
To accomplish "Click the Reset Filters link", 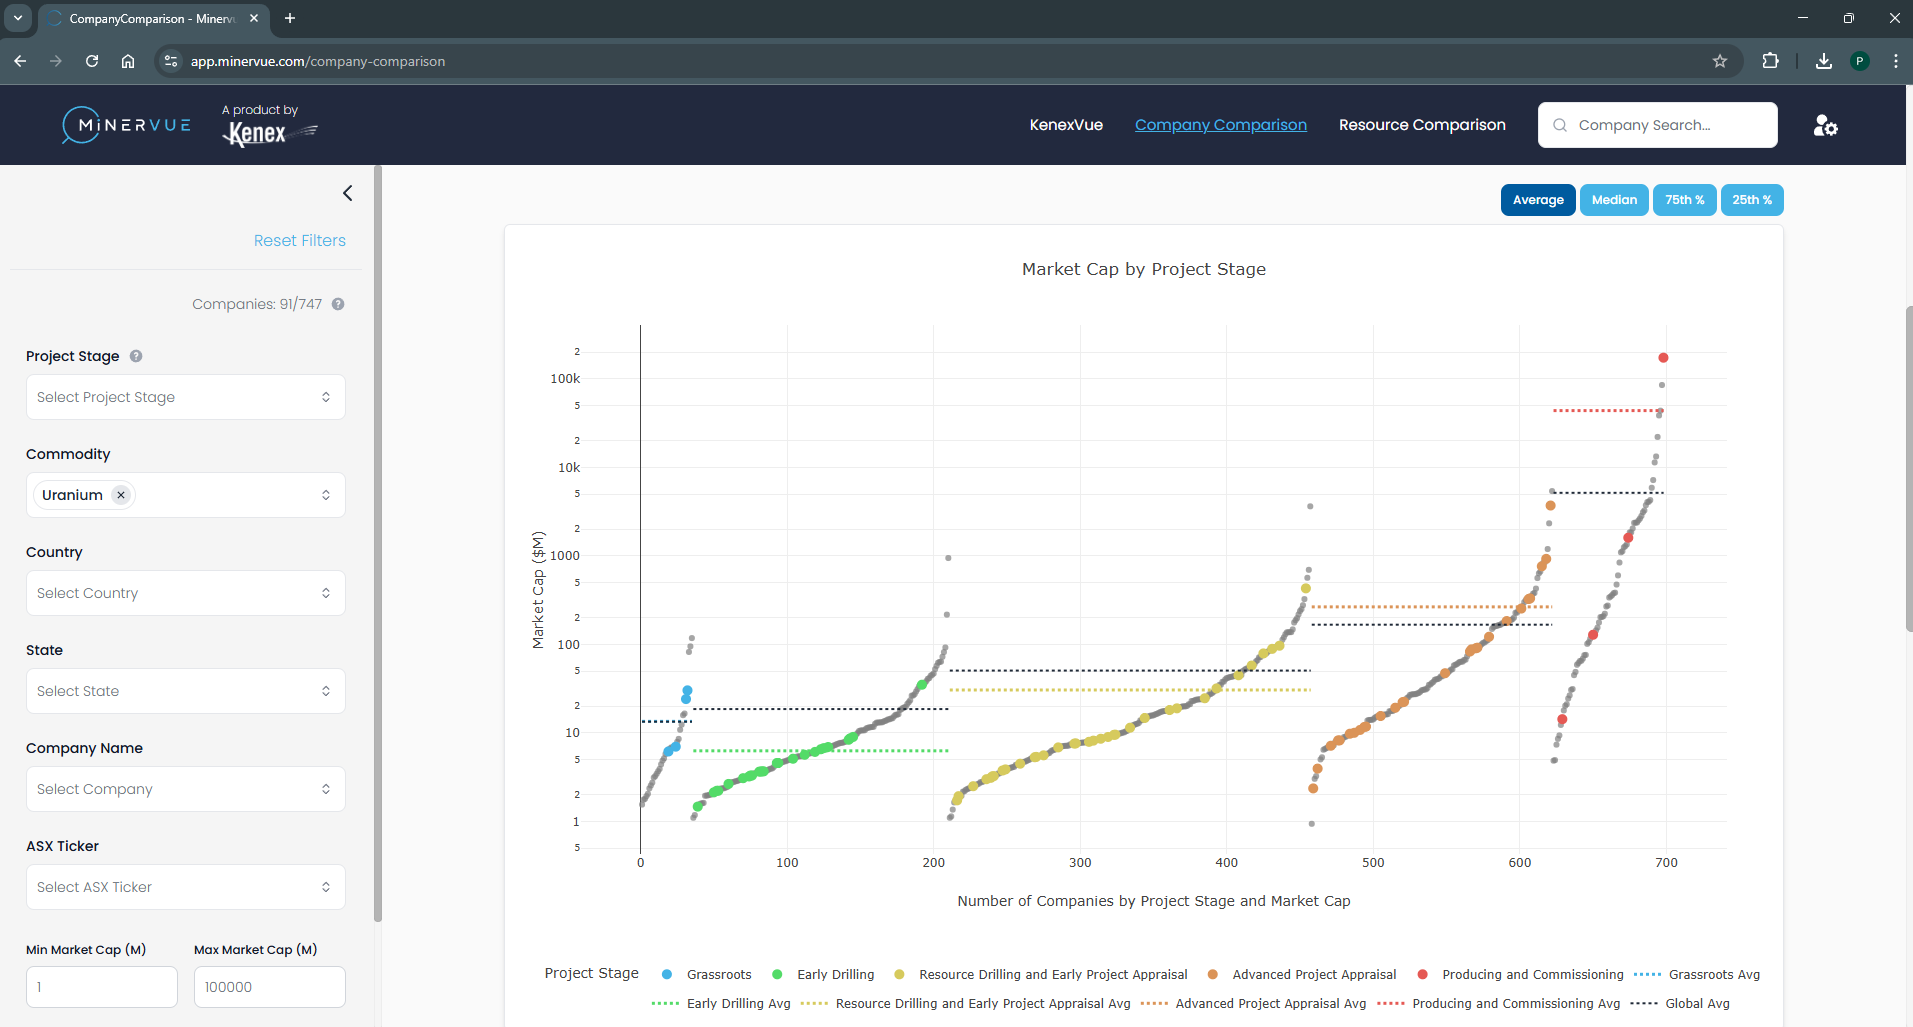I will (299, 240).
